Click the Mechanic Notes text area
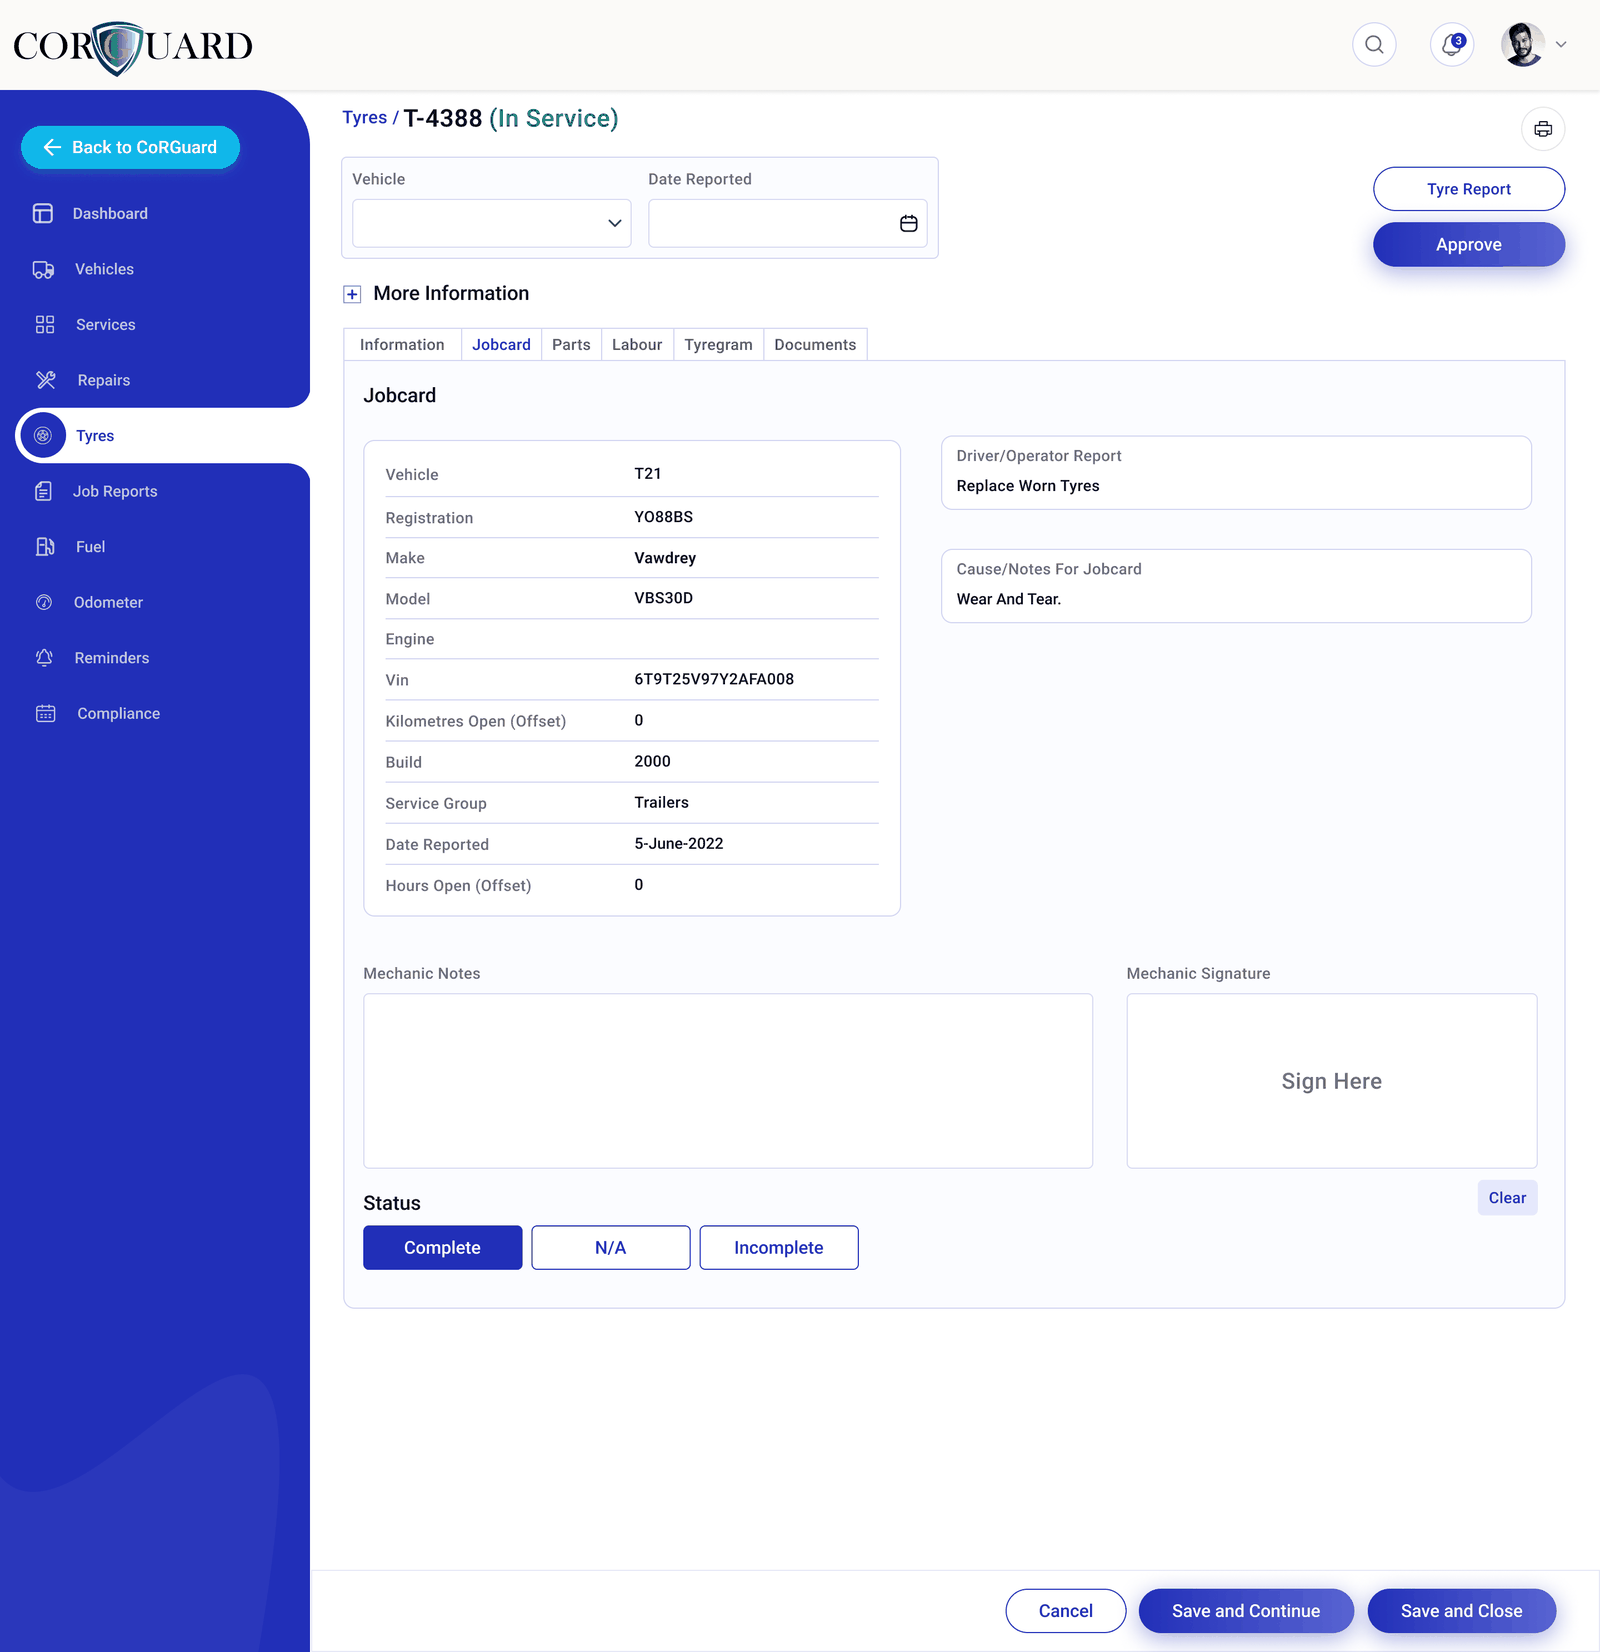This screenshot has height=1652, width=1600. coord(728,1081)
